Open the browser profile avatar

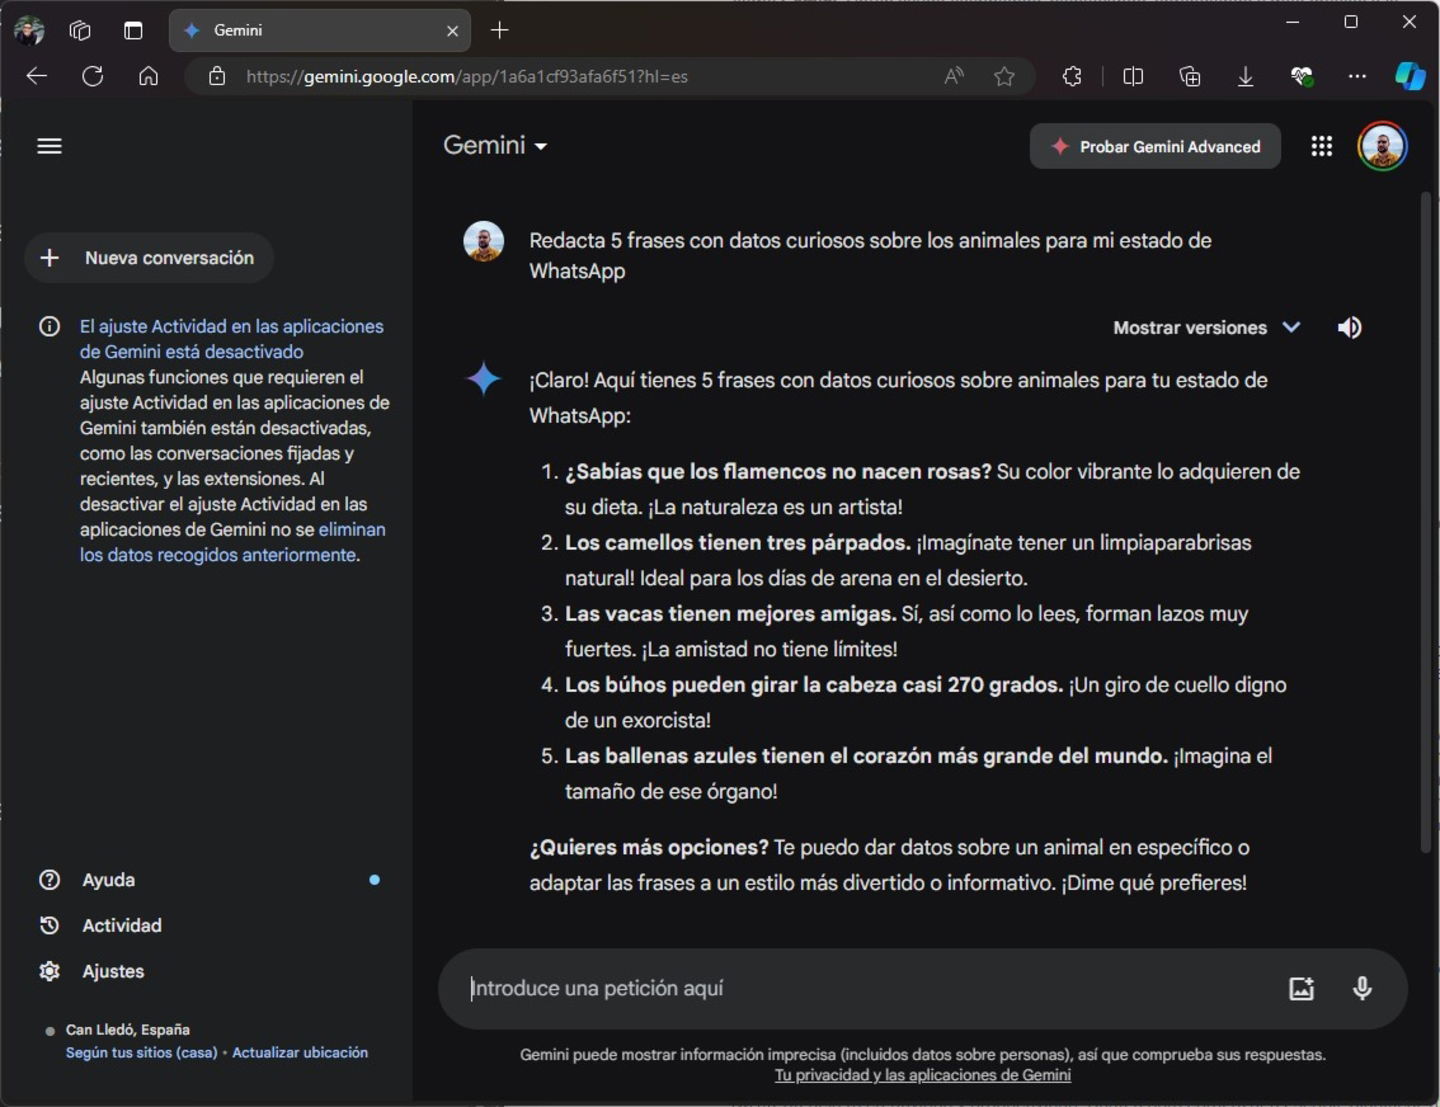tap(28, 30)
